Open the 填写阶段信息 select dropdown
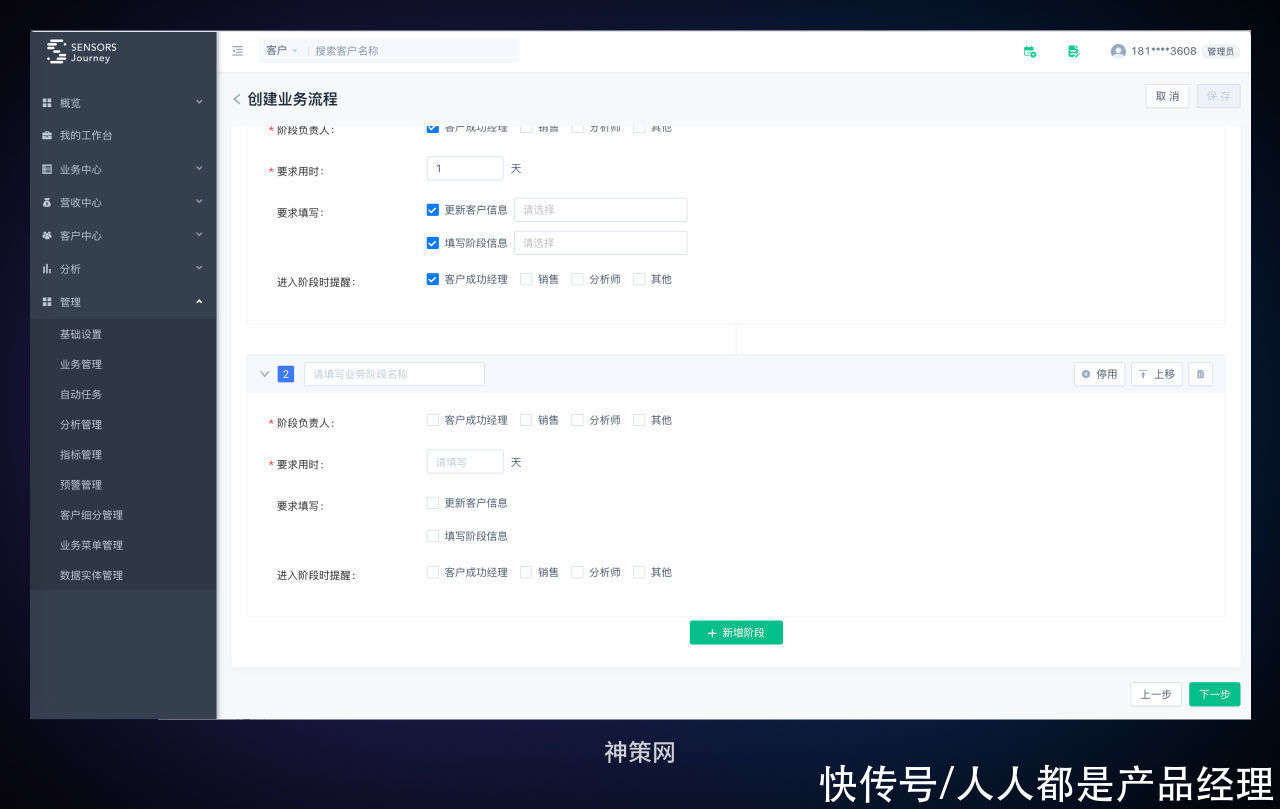Screen dimensions: 1280x809 (600, 243)
